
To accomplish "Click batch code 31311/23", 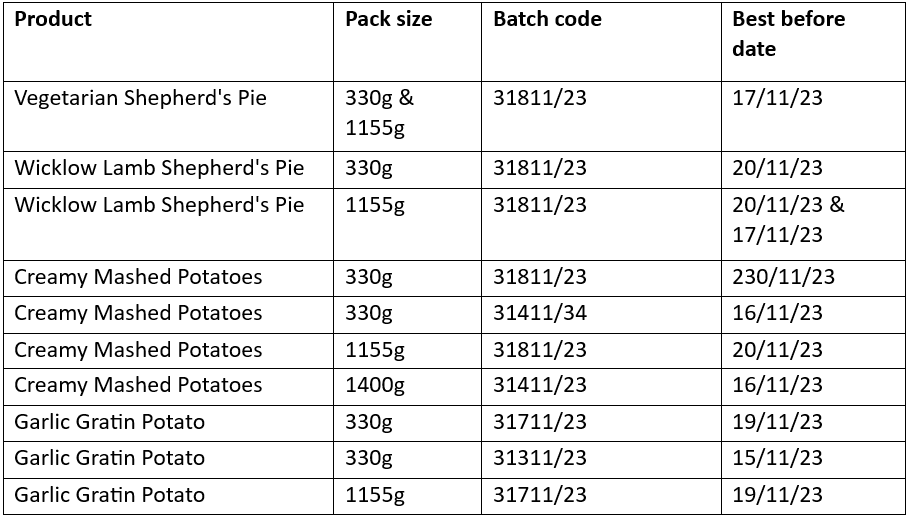I will (540, 458).
